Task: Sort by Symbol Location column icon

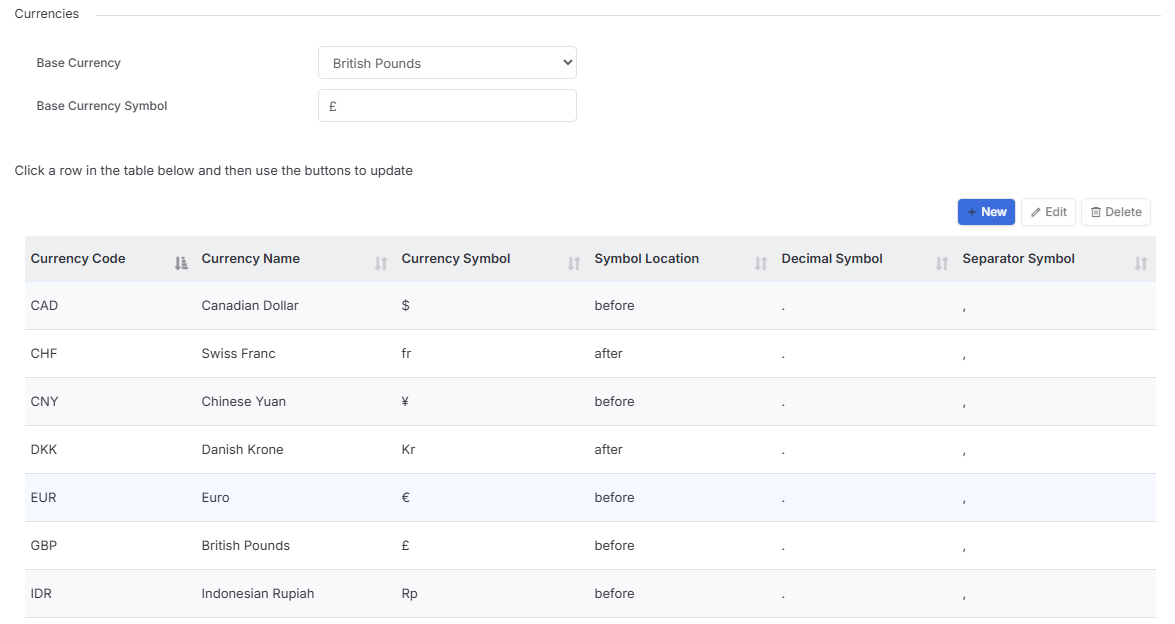Action: [x=761, y=263]
